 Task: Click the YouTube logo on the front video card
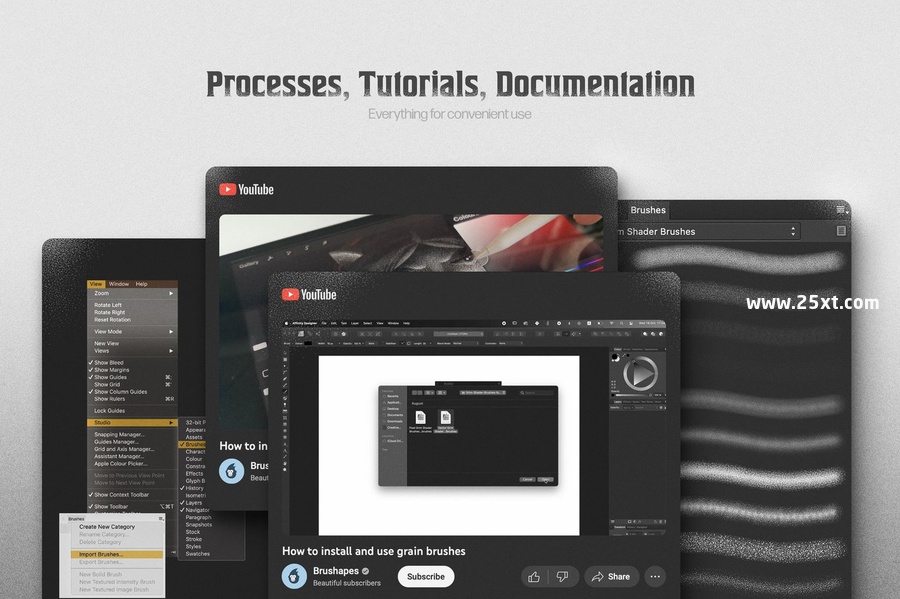coord(309,294)
